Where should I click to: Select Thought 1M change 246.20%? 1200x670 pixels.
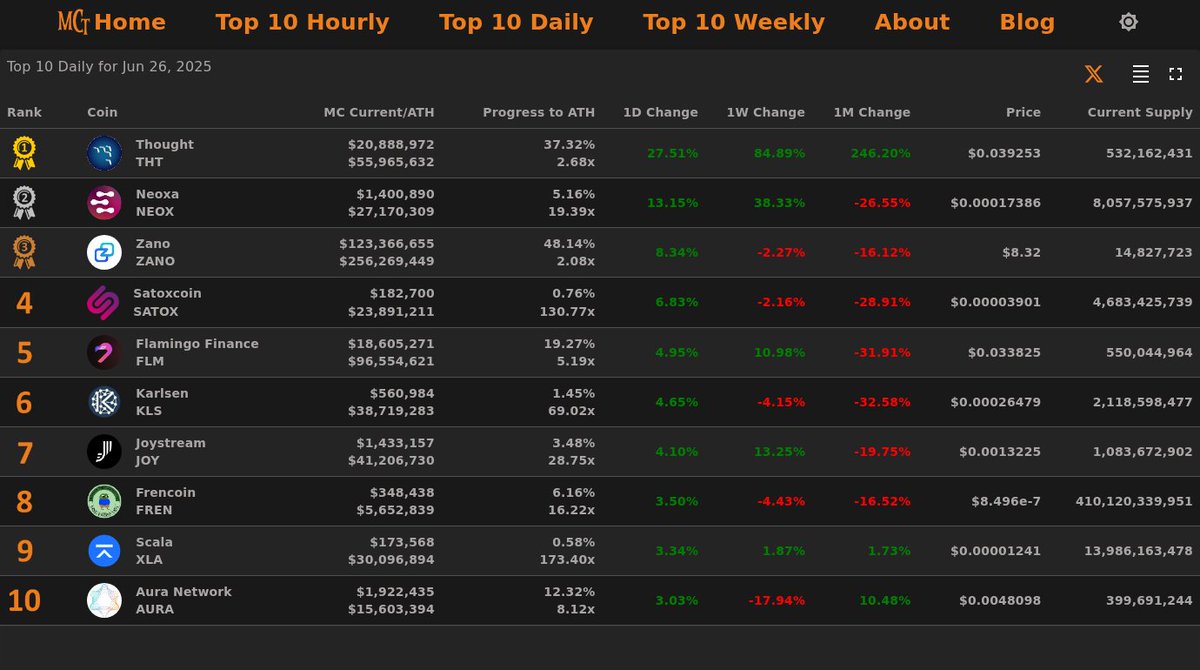881,153
